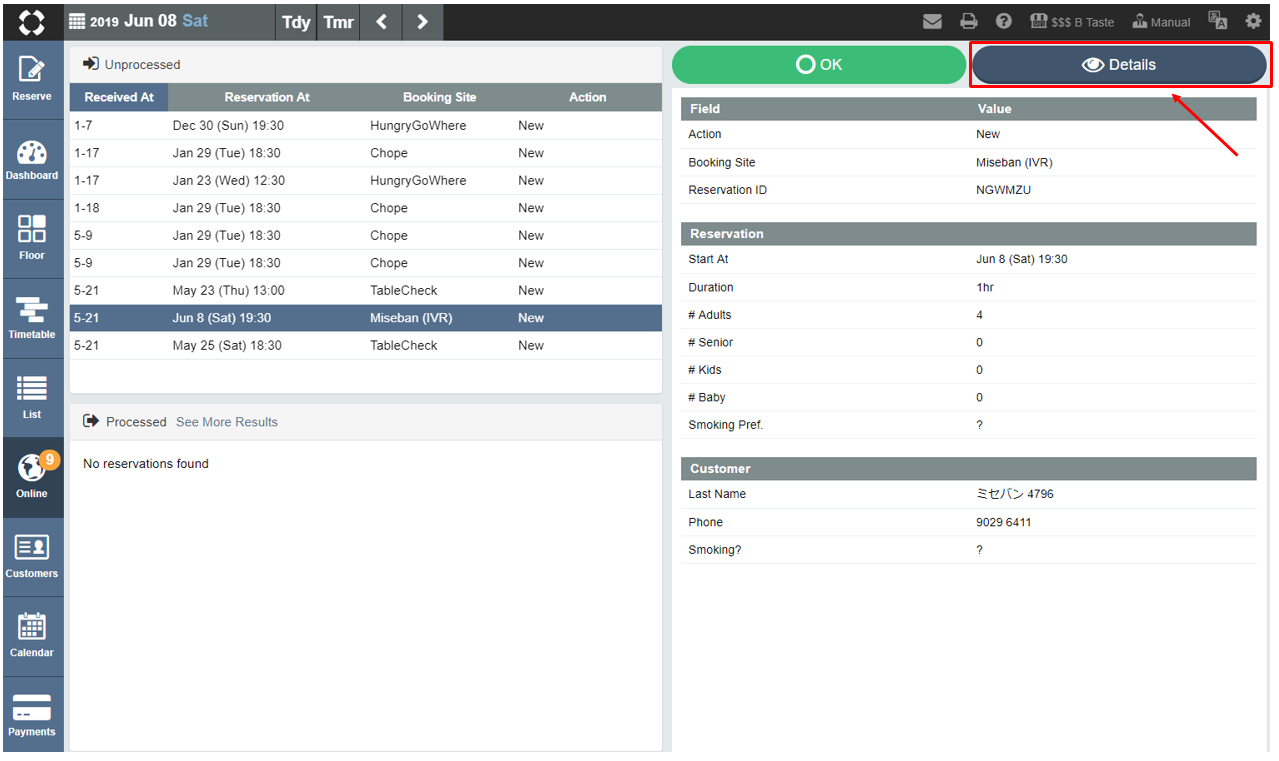The height and width of the screenshot is (761, 1279).
Task: Open the messages envelope icon
Action: [x=932, y=21]
